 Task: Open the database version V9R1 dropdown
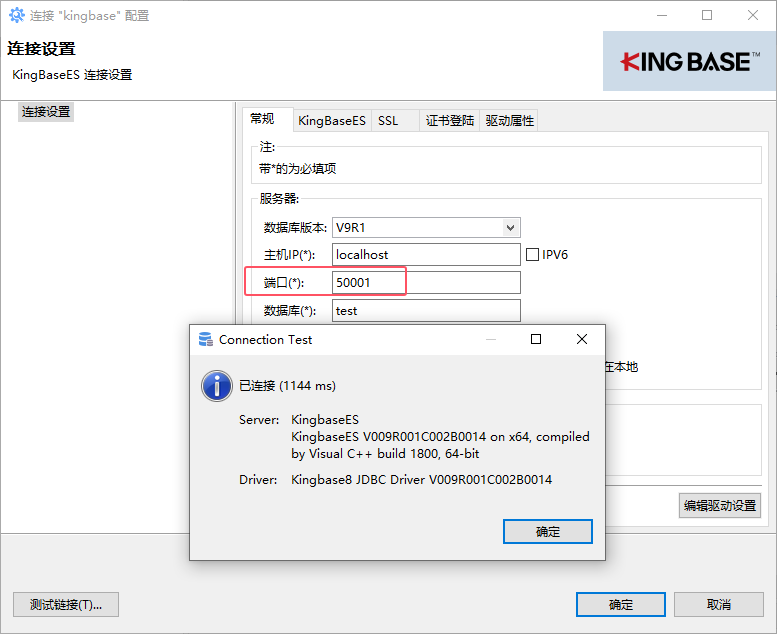[510, 228]
